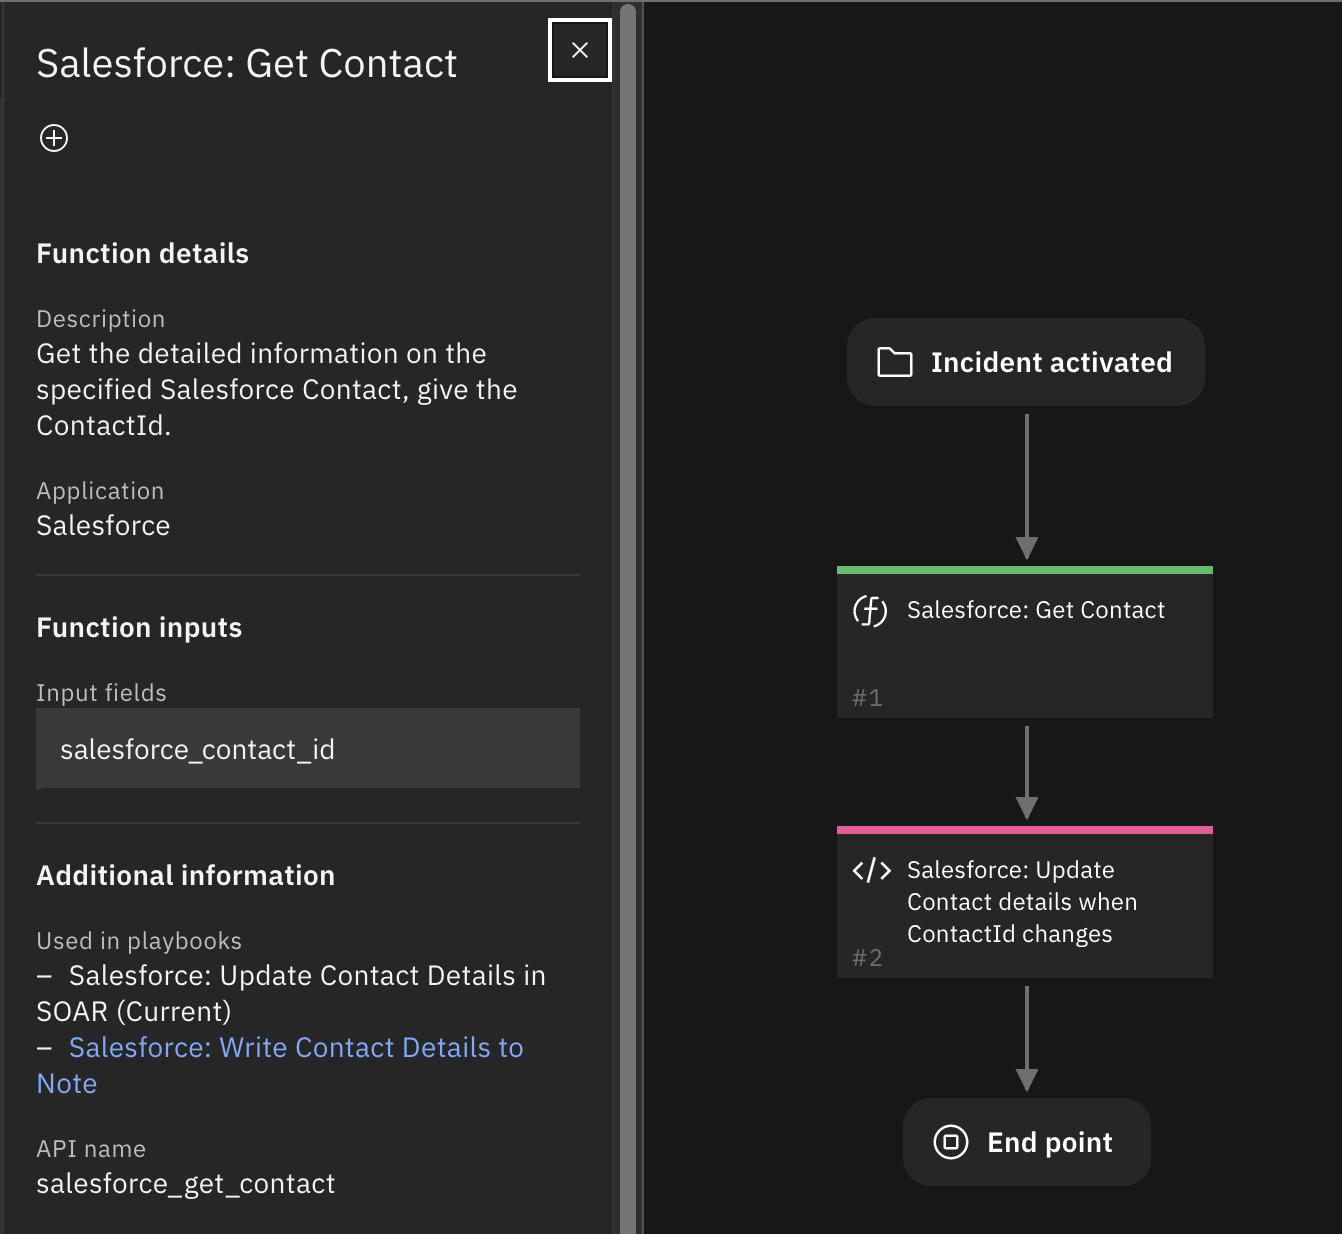Select the Salesforce: Get Contact function node
The image size is (1342, 1234).
(1025, 642)
